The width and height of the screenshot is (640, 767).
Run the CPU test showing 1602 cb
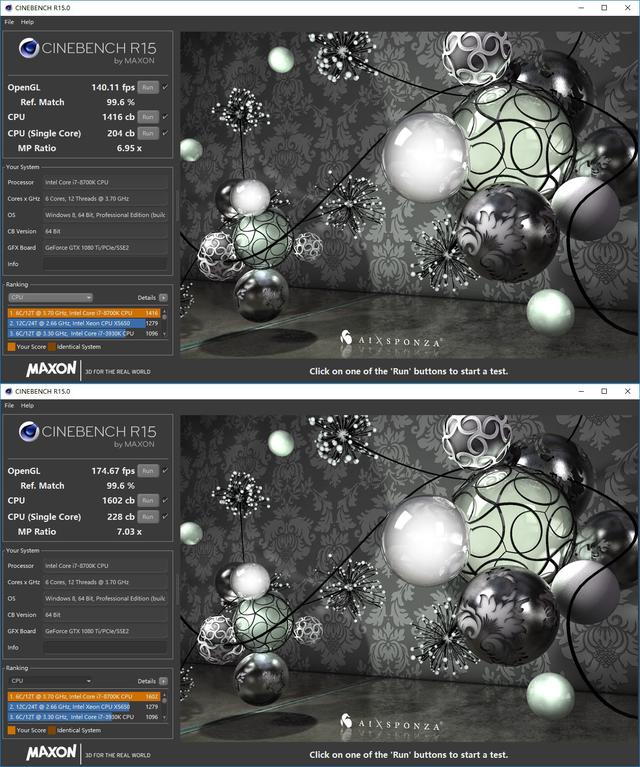148,500
